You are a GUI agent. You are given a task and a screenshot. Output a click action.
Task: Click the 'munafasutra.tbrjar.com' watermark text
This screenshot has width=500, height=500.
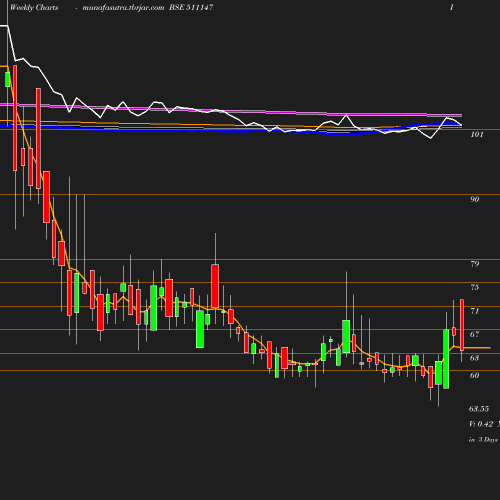click(x=123, y=7)
